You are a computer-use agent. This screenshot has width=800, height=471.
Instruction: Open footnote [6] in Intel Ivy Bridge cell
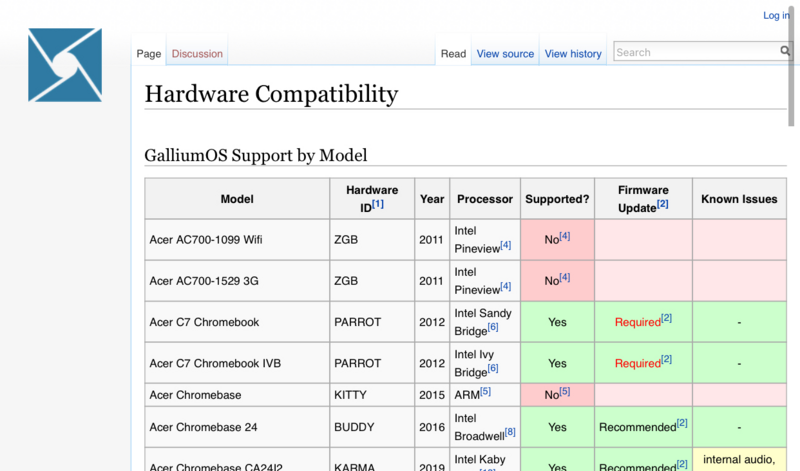493,369
